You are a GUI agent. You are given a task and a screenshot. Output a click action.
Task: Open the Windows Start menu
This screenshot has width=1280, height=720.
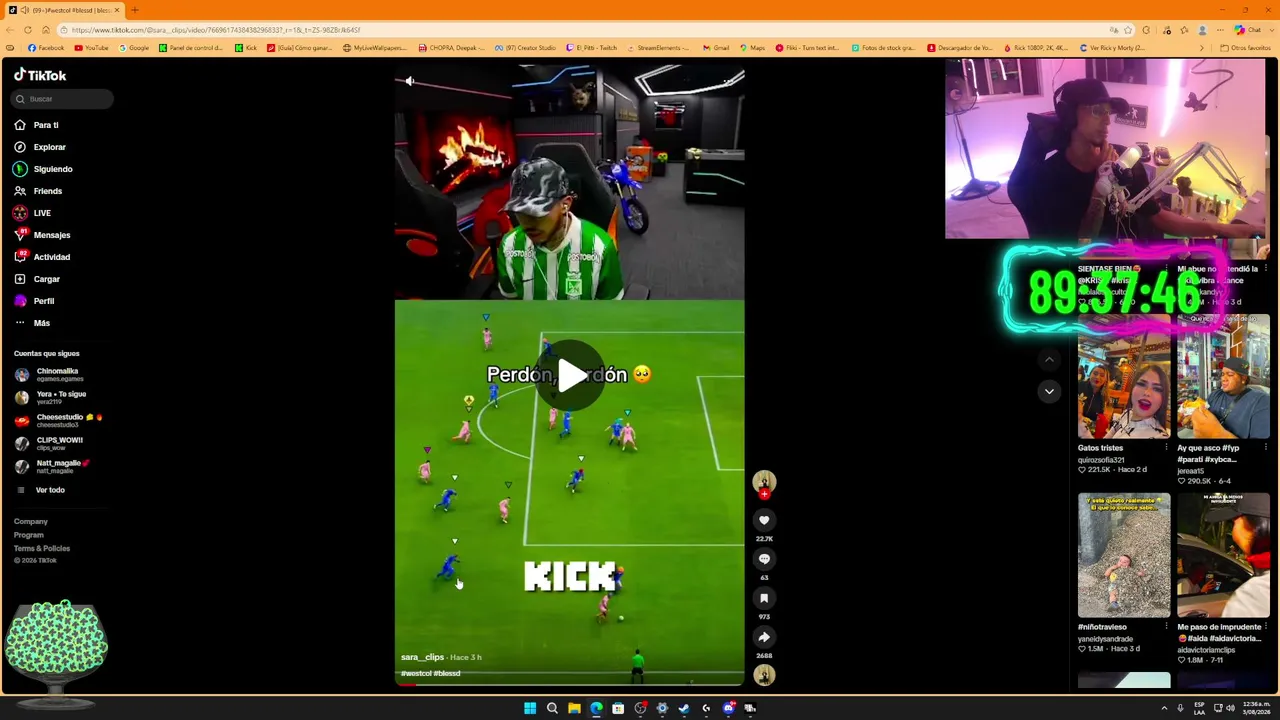pyautogui.click(x=530, y=708)
